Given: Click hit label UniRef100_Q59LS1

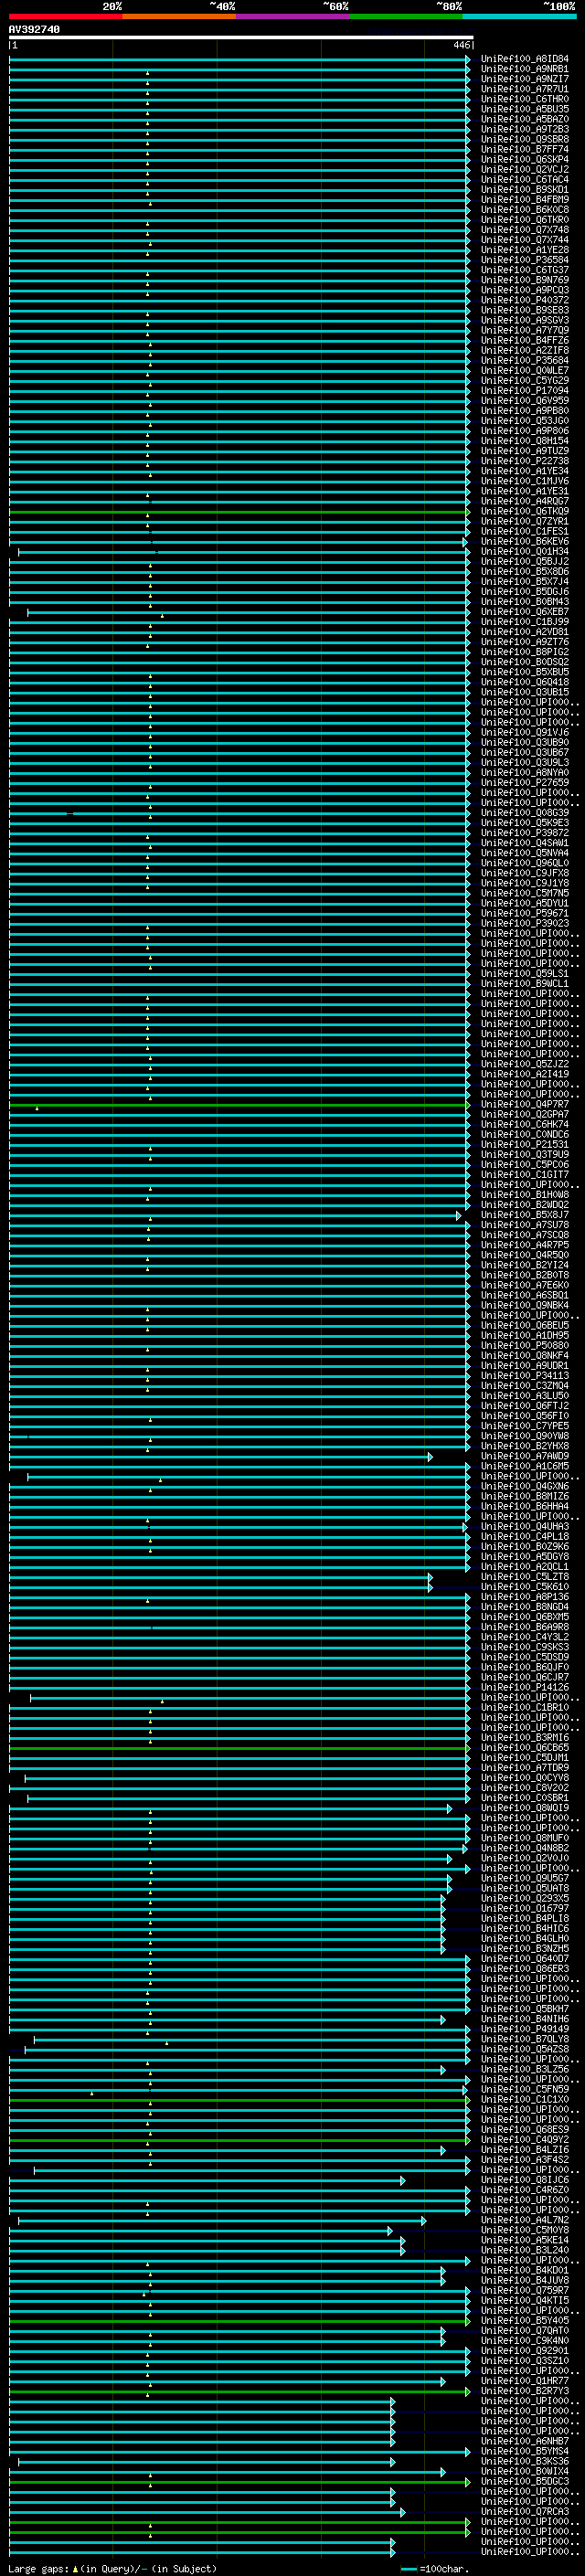Looking at the screenshot, I should (524, 974).
